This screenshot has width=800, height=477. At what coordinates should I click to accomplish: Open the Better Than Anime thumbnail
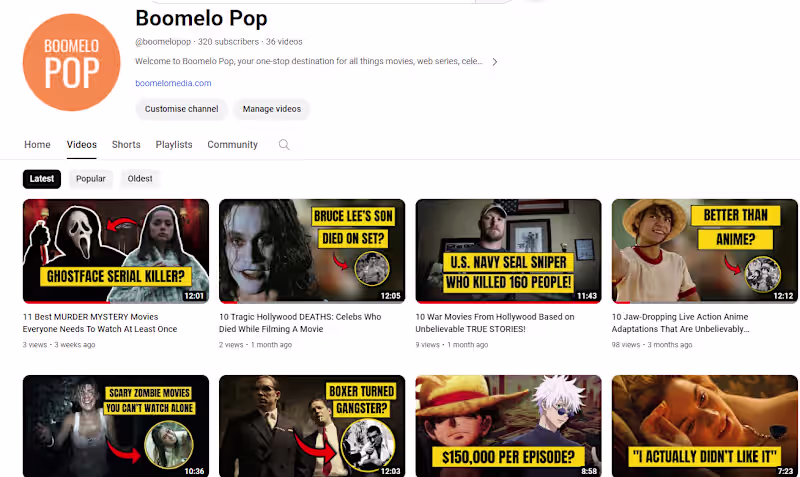pyautogui.click(x=705, y=251)
